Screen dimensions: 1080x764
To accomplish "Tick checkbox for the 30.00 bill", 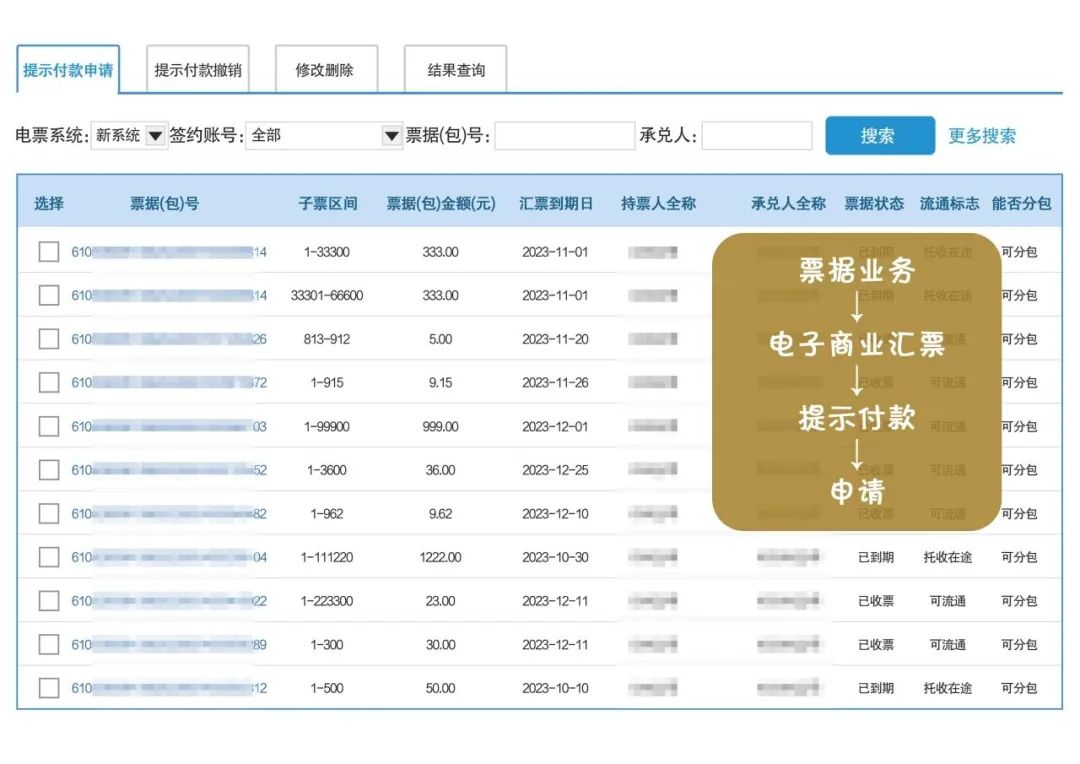I will click(x=49, y=644).
